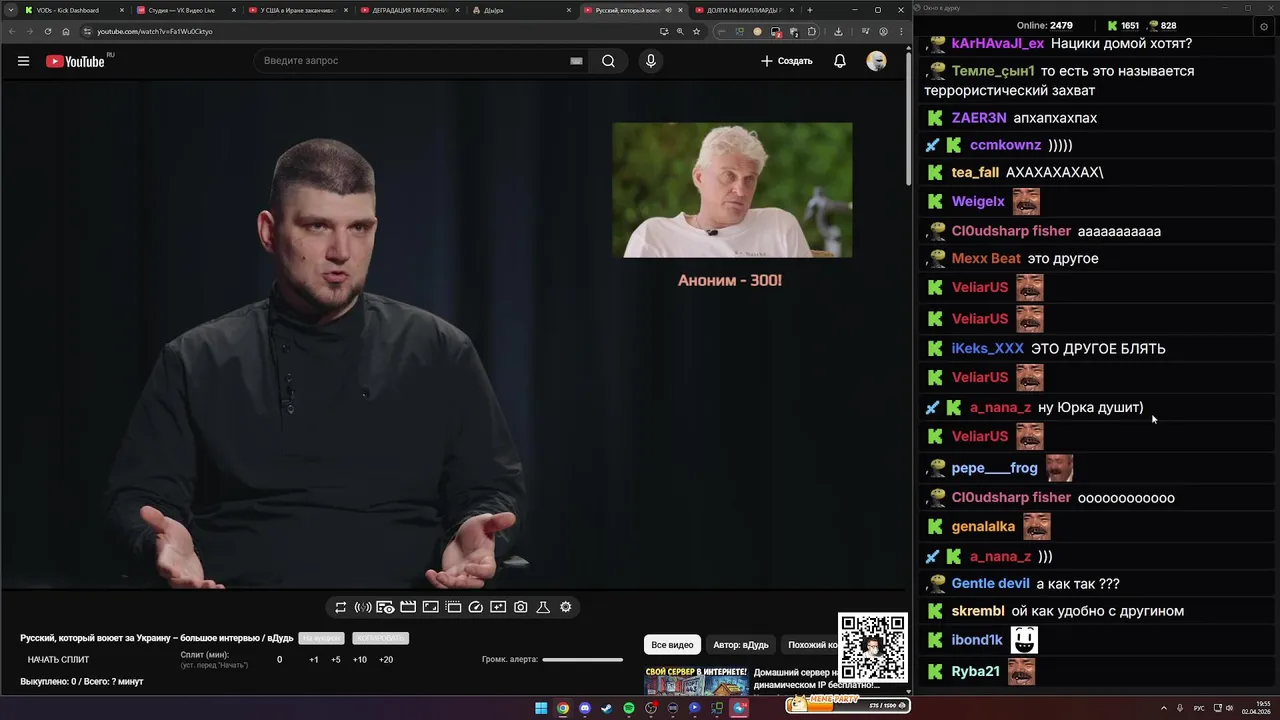The width and height of the screenshot is (1280, 720).
Task: Click НАЧАТЬ СПЛИТ button
Action: (58, 660)
